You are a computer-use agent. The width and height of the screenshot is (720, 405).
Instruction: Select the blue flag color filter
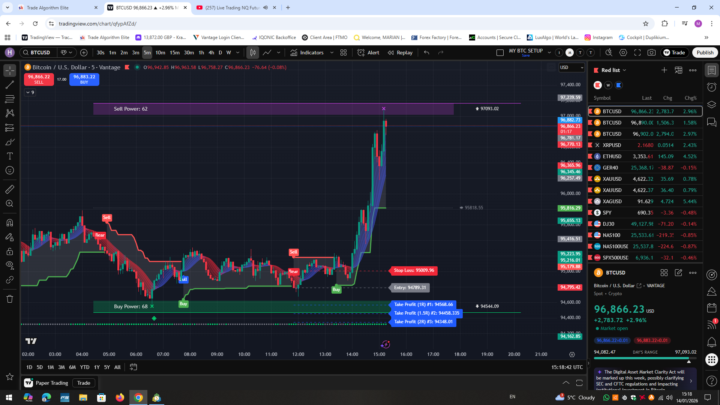click(x=619, y=85)
